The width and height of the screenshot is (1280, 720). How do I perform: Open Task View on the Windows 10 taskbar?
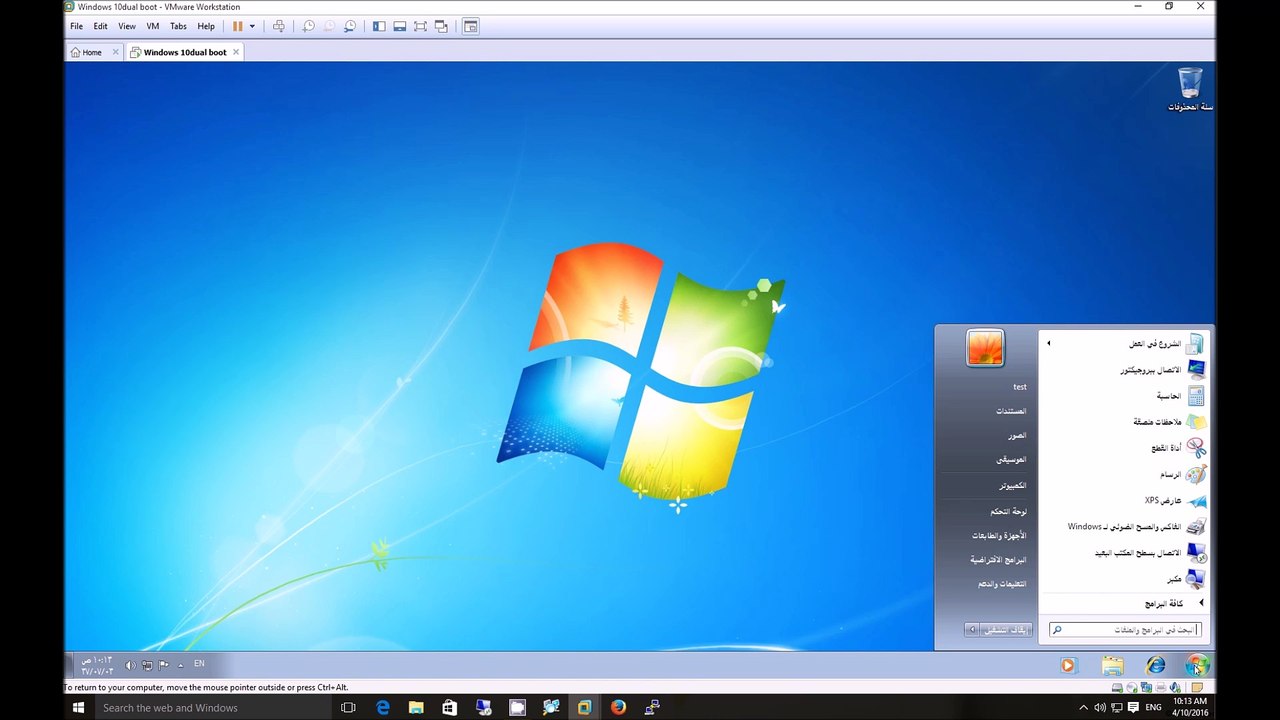(x=348, y=707)
